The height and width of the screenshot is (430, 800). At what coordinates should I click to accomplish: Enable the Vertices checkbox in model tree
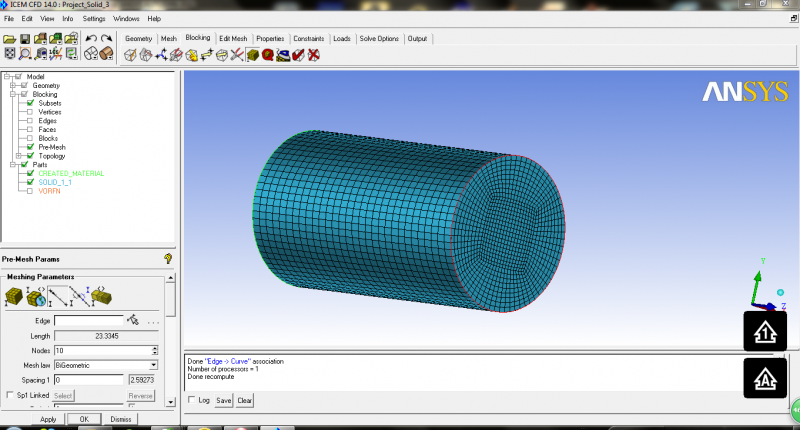pos(30,112)
